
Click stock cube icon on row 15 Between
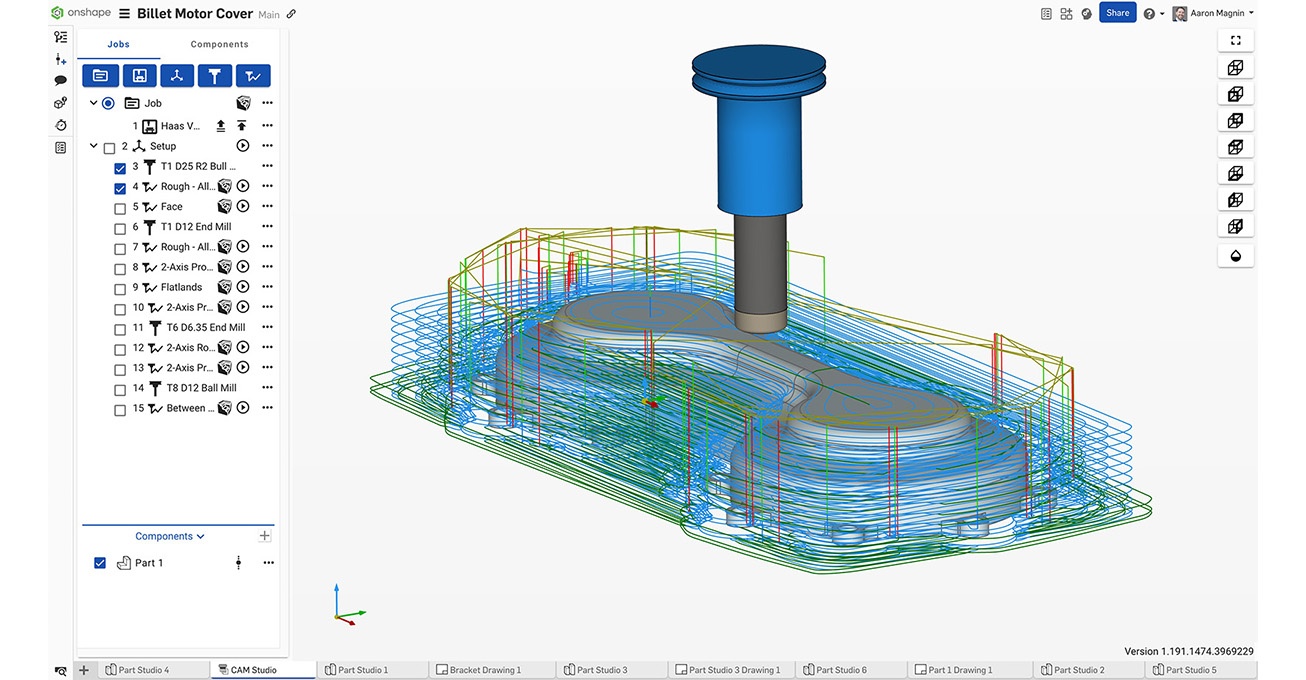coord(225,408)
